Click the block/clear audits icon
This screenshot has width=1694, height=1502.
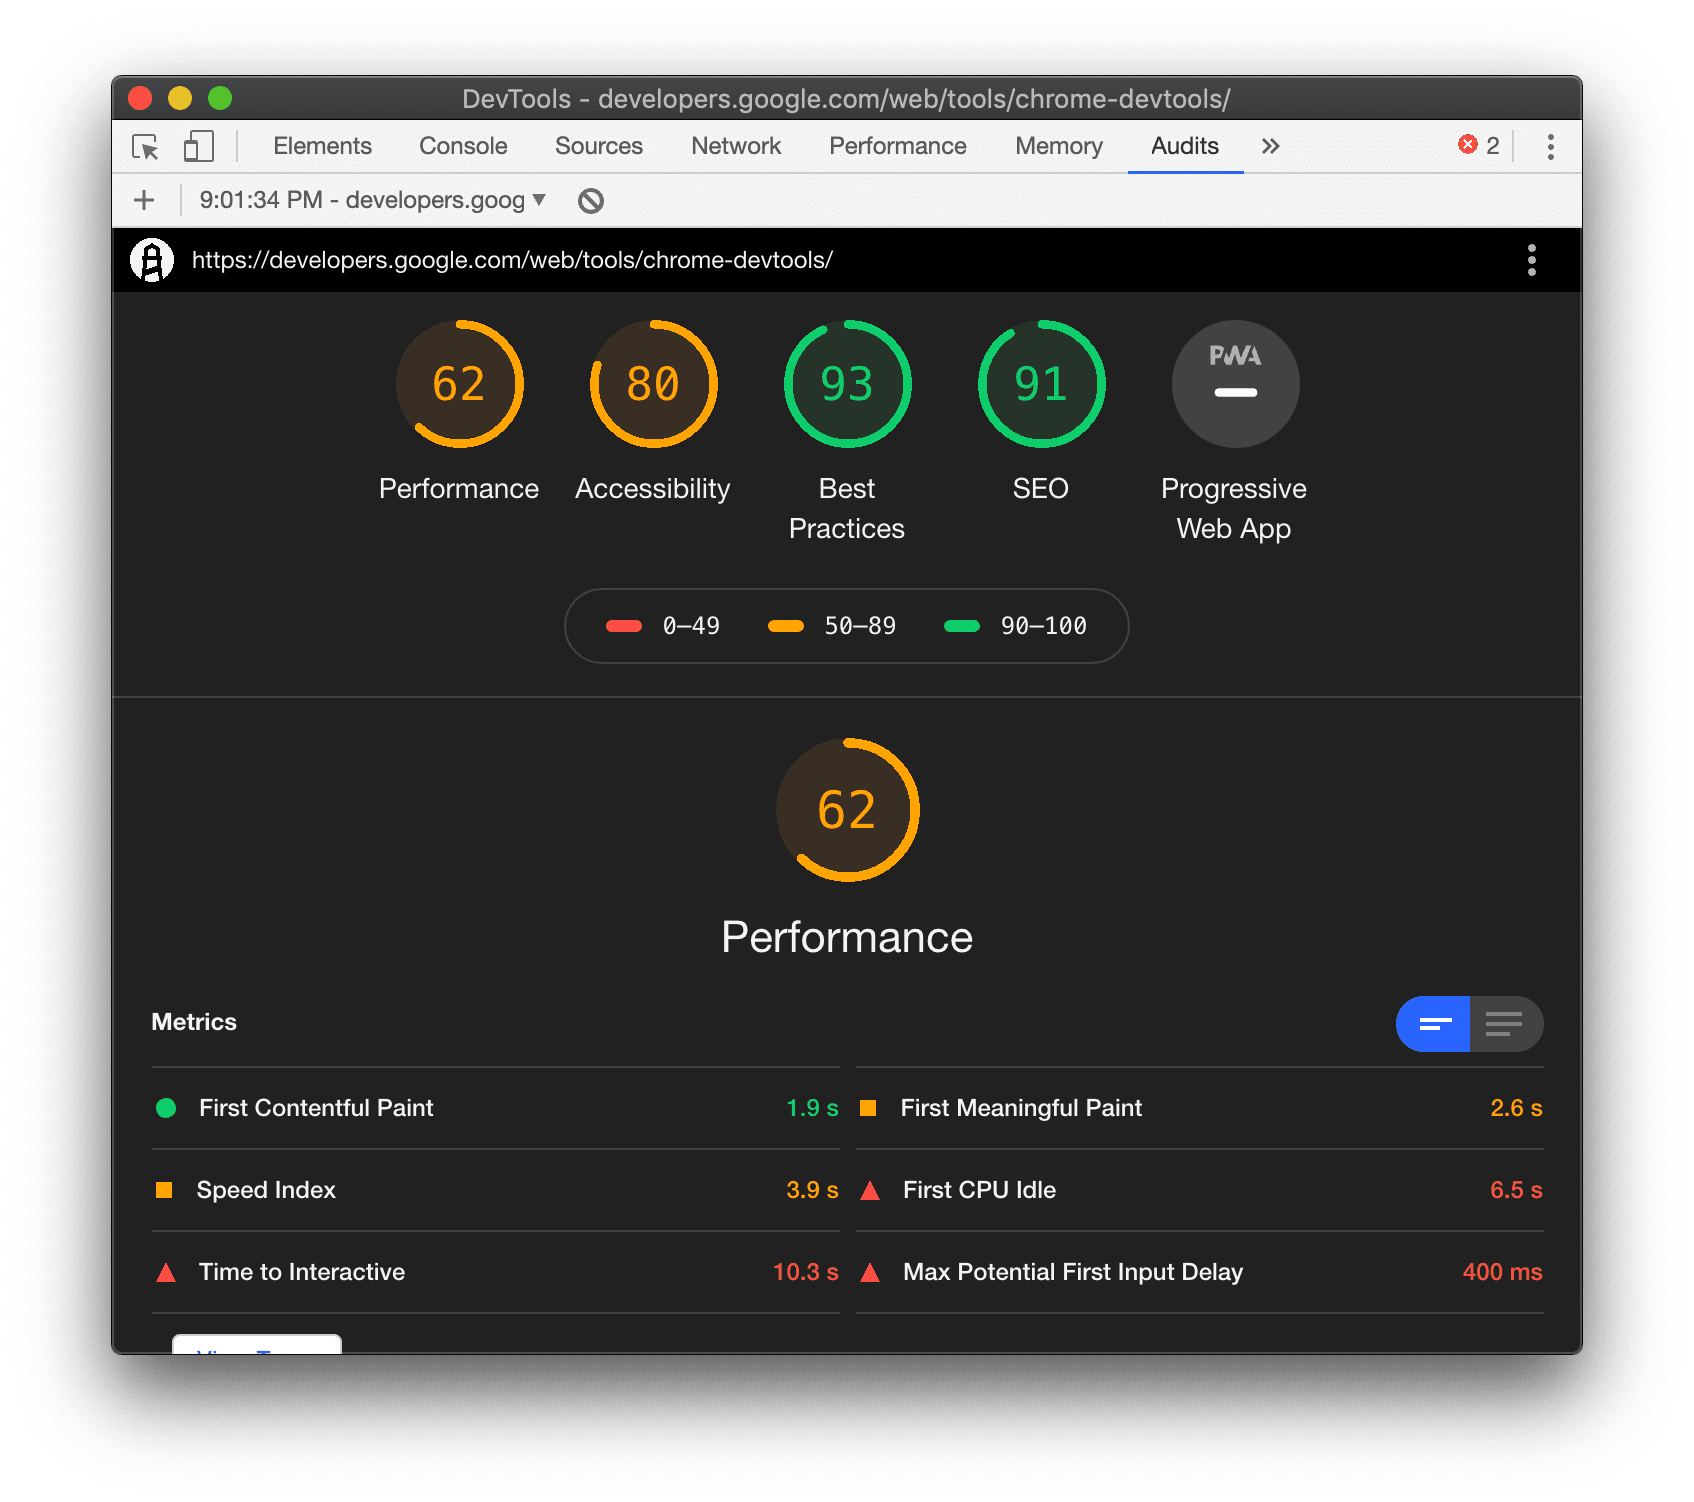[x=590, y=200]
